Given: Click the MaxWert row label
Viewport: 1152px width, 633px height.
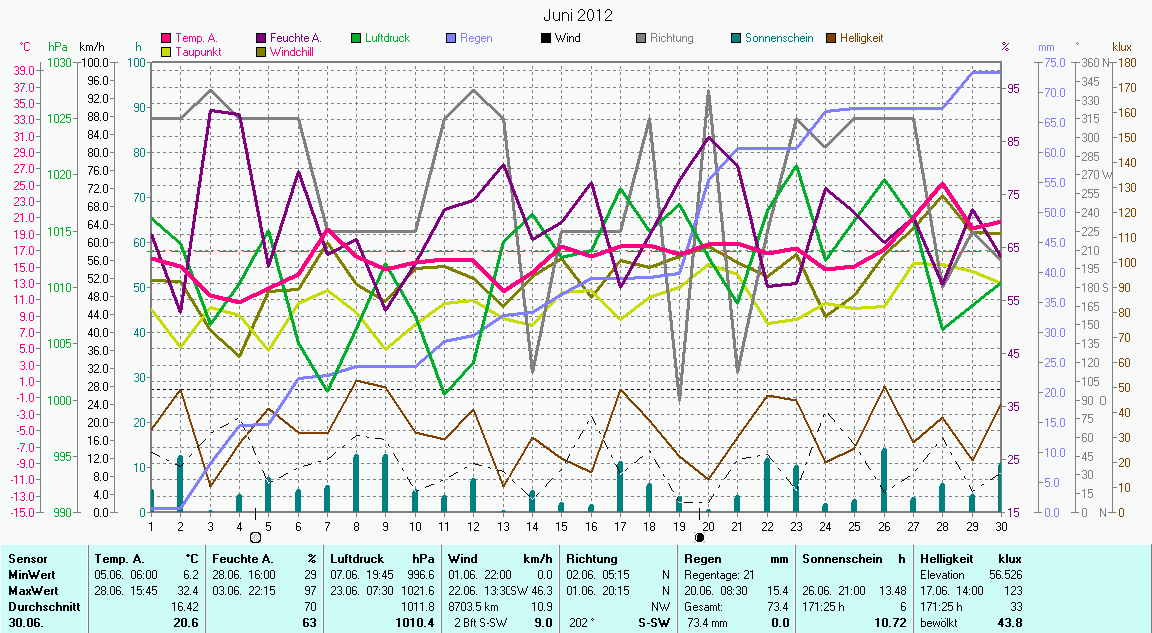Looking at the screenshot, I should pyautogui.click(x=32, y=591).
